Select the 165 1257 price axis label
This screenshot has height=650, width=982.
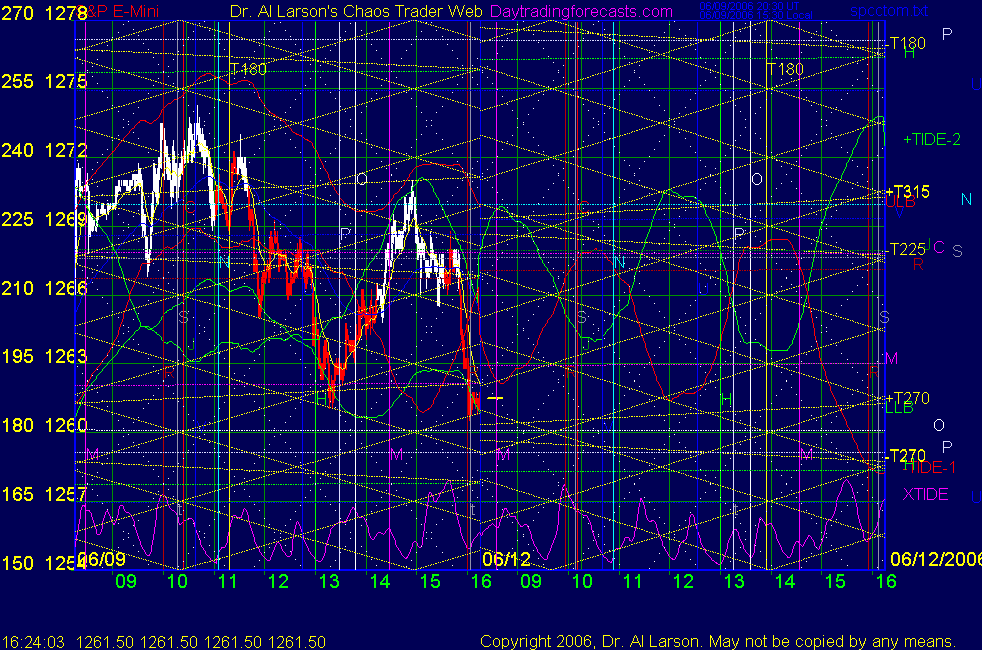point(44,494)
